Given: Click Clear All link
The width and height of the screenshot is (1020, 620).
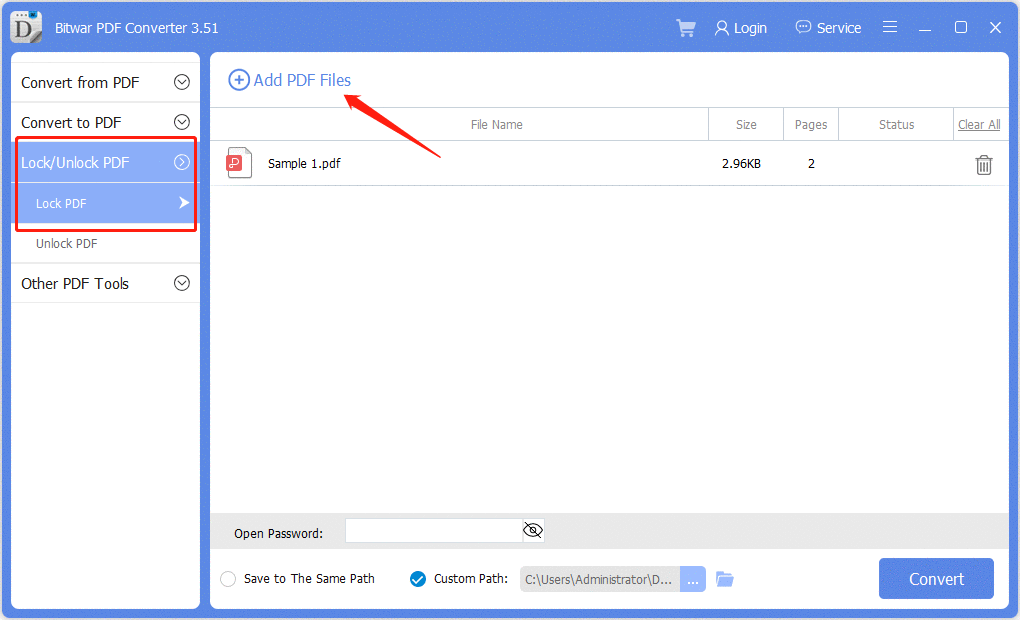Looking at the screenshot, I should click(979, 124).
